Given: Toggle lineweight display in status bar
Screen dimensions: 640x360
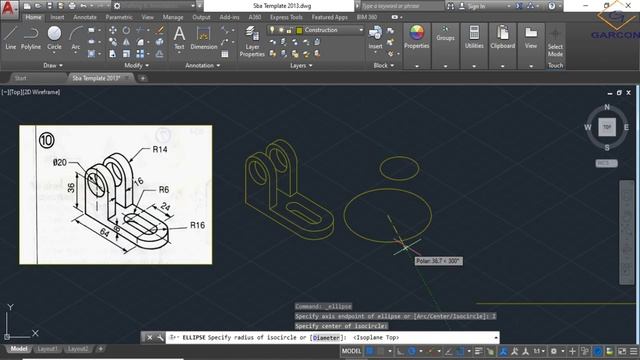Looking at the screenshot, I should point(479,351).
